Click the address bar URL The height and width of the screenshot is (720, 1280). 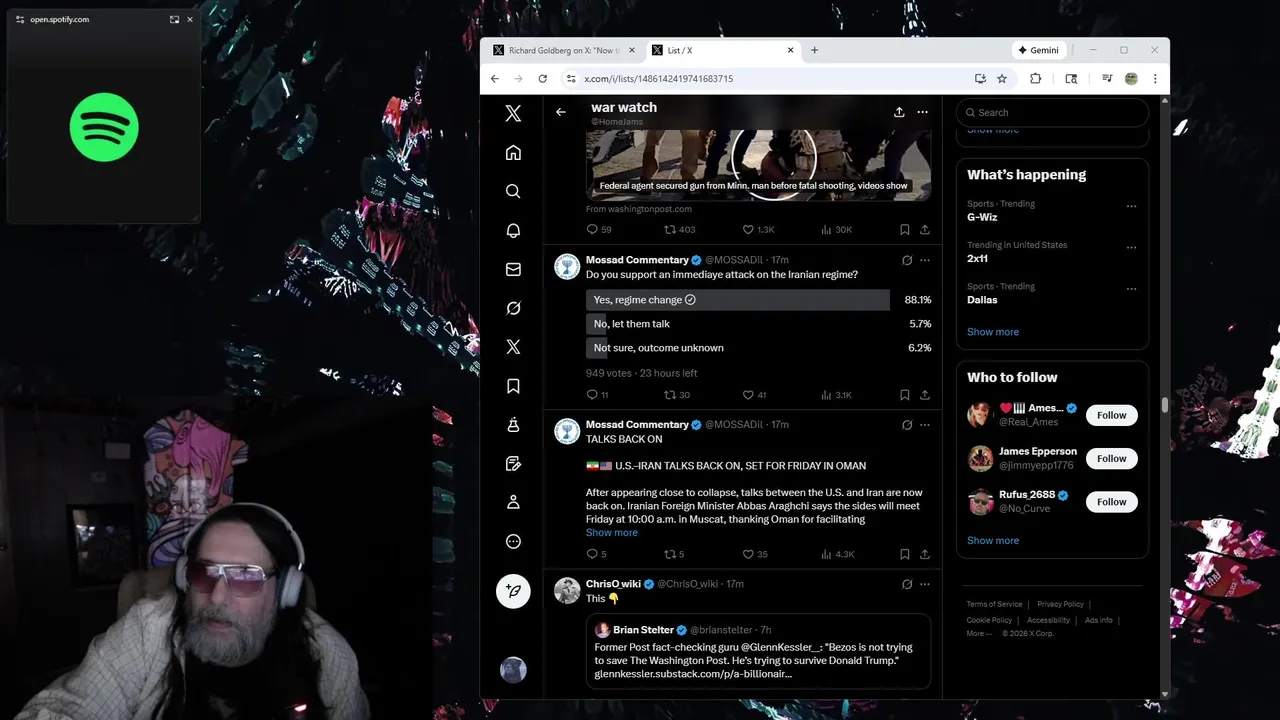click(659, 78)
